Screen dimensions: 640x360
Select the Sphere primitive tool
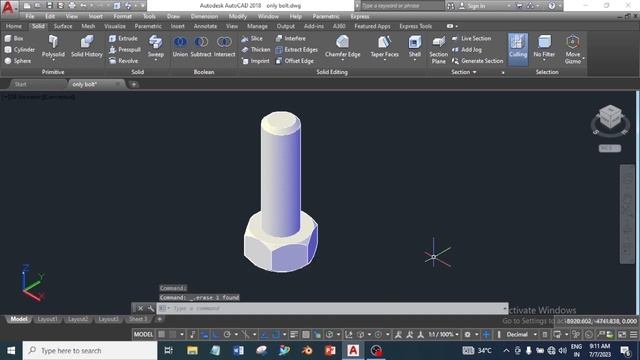pyautogui.click(x=18, y=61)
